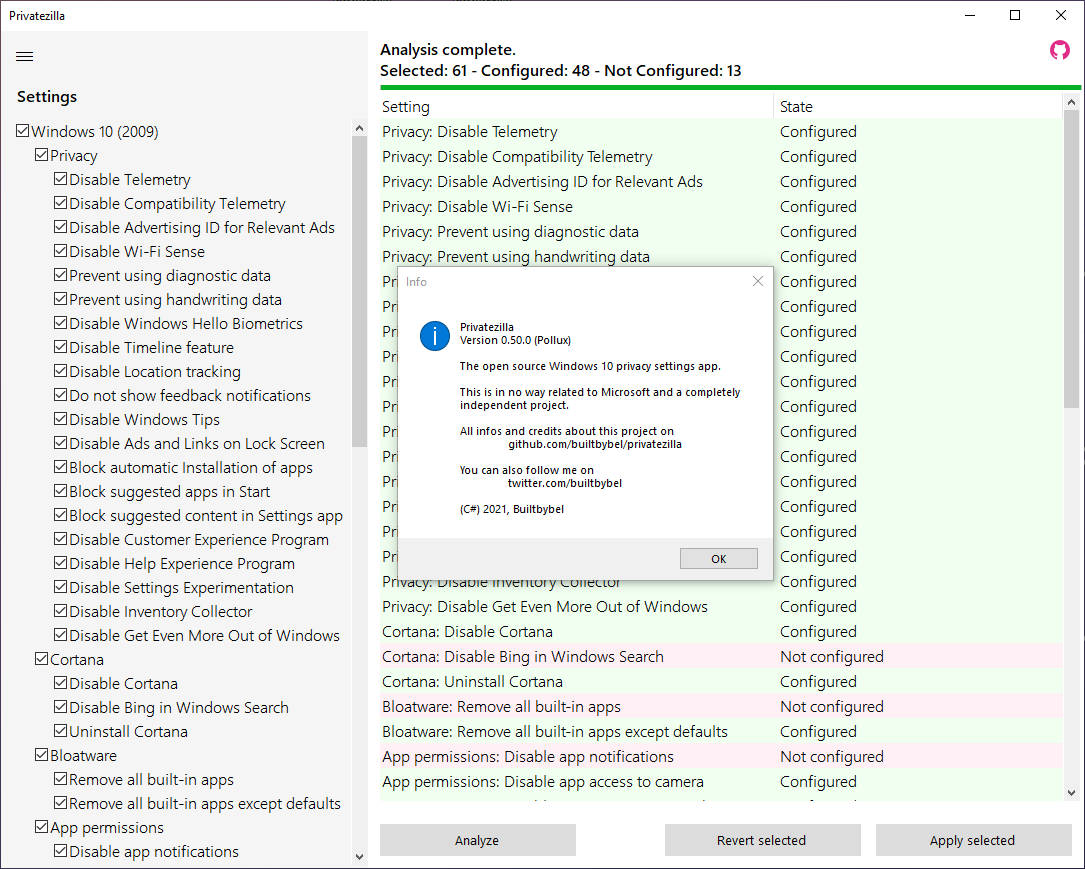Click scroll-down arrow of results list
Viewport: 1085px width, 869px height.
[x=1071, y=793]
